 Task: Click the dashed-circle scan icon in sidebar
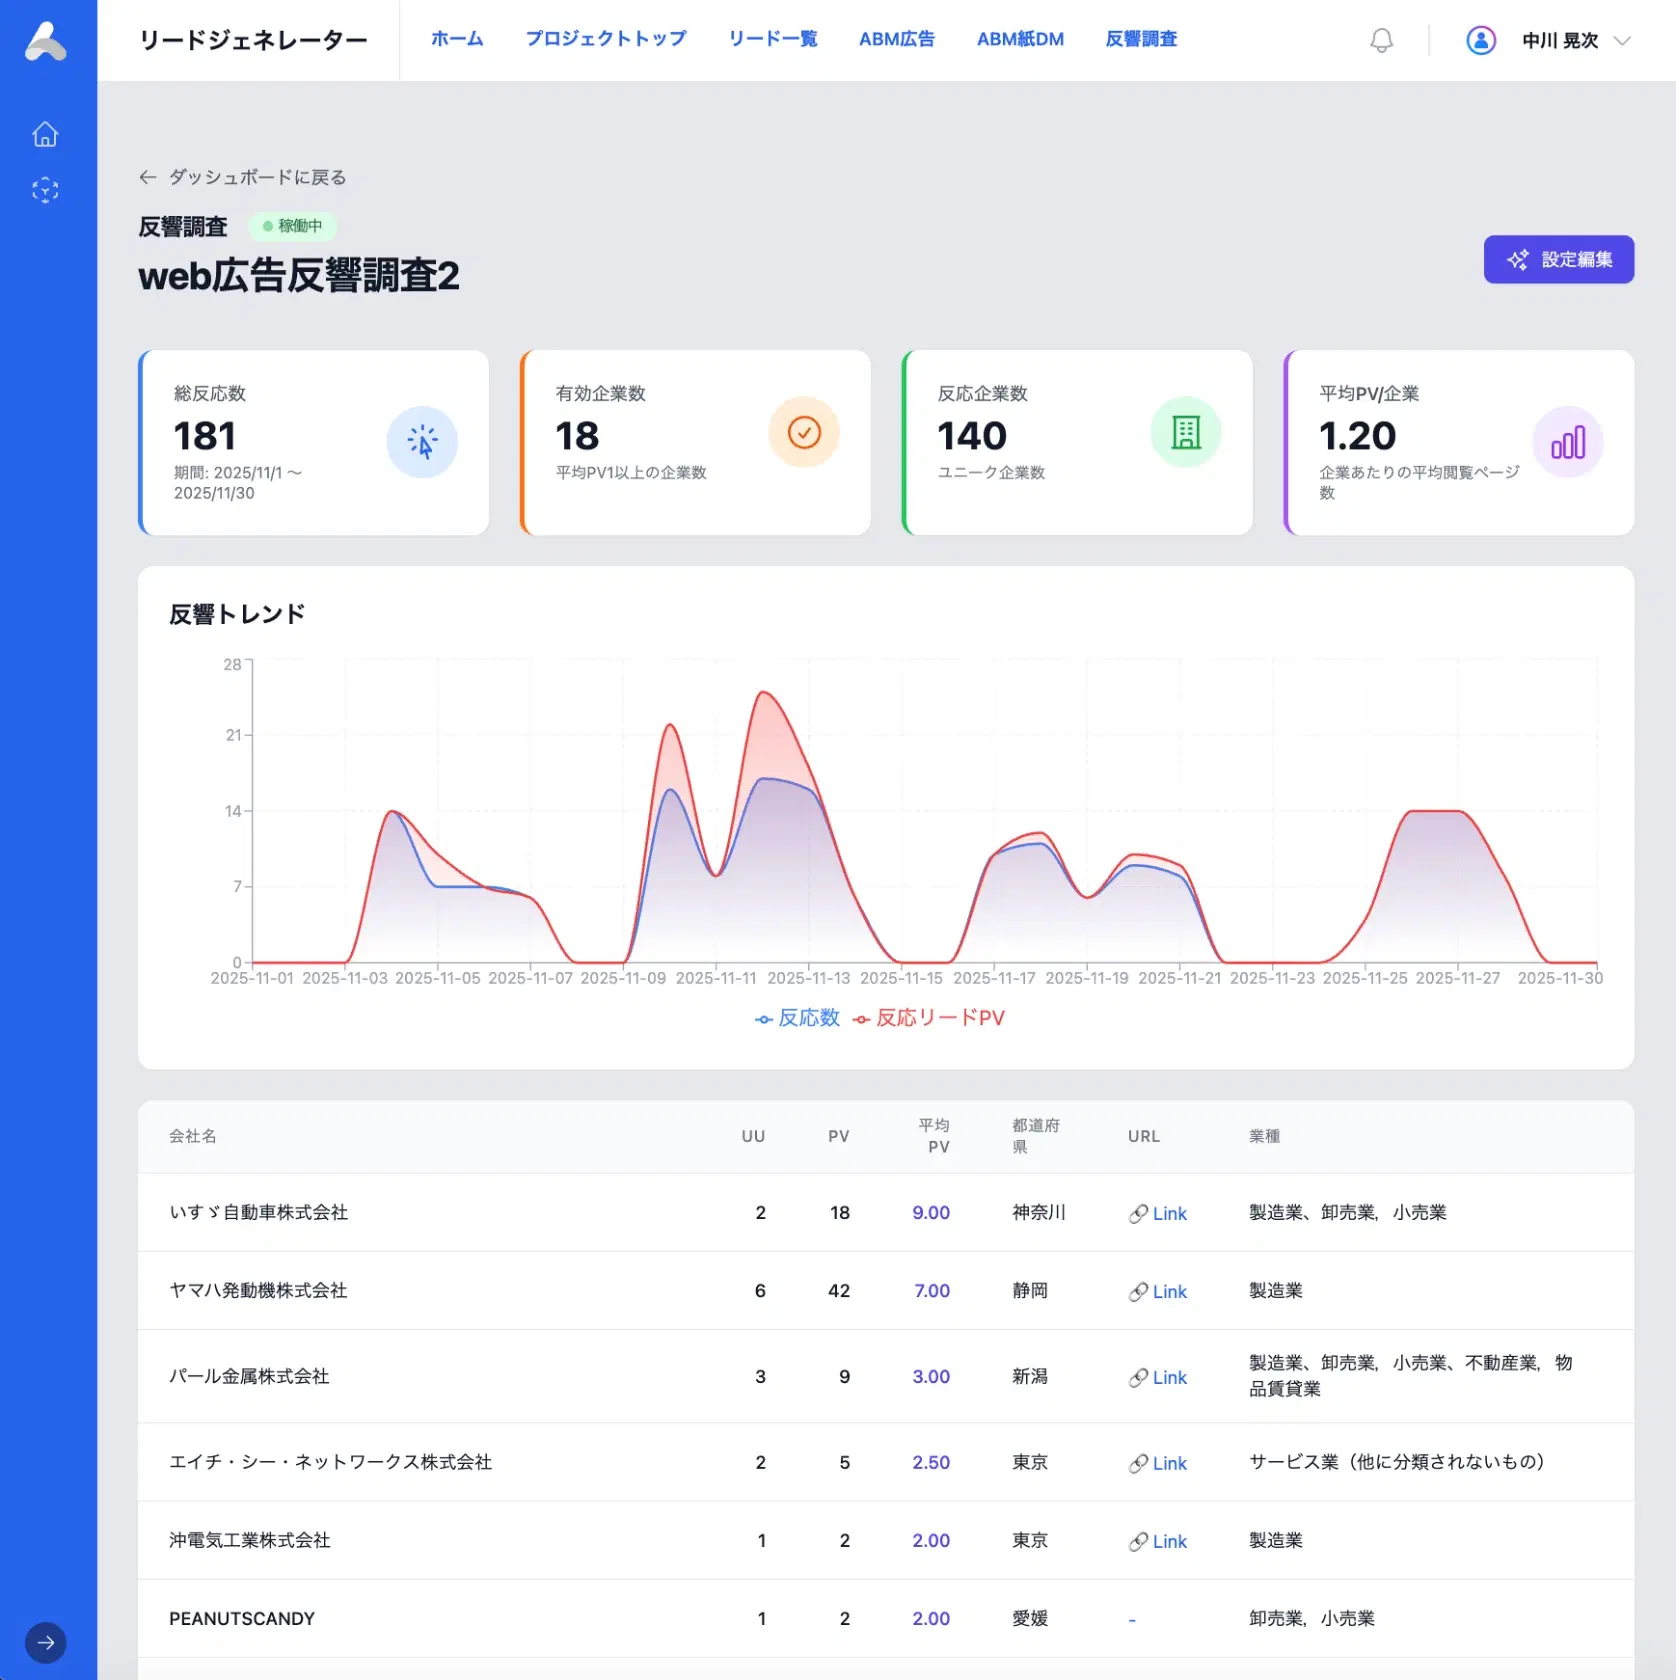pyautogui.click(x=45, y=190)
